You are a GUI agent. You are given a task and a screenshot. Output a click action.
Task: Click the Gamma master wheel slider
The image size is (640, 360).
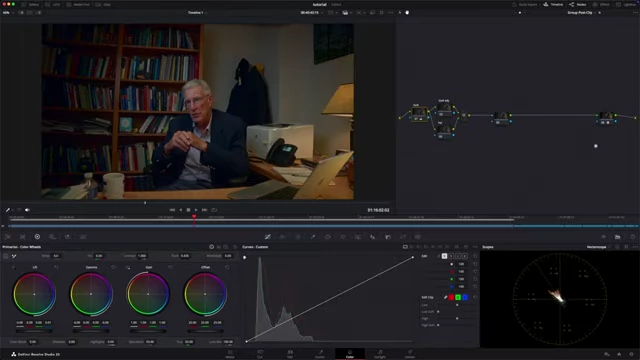click(91, 331)
